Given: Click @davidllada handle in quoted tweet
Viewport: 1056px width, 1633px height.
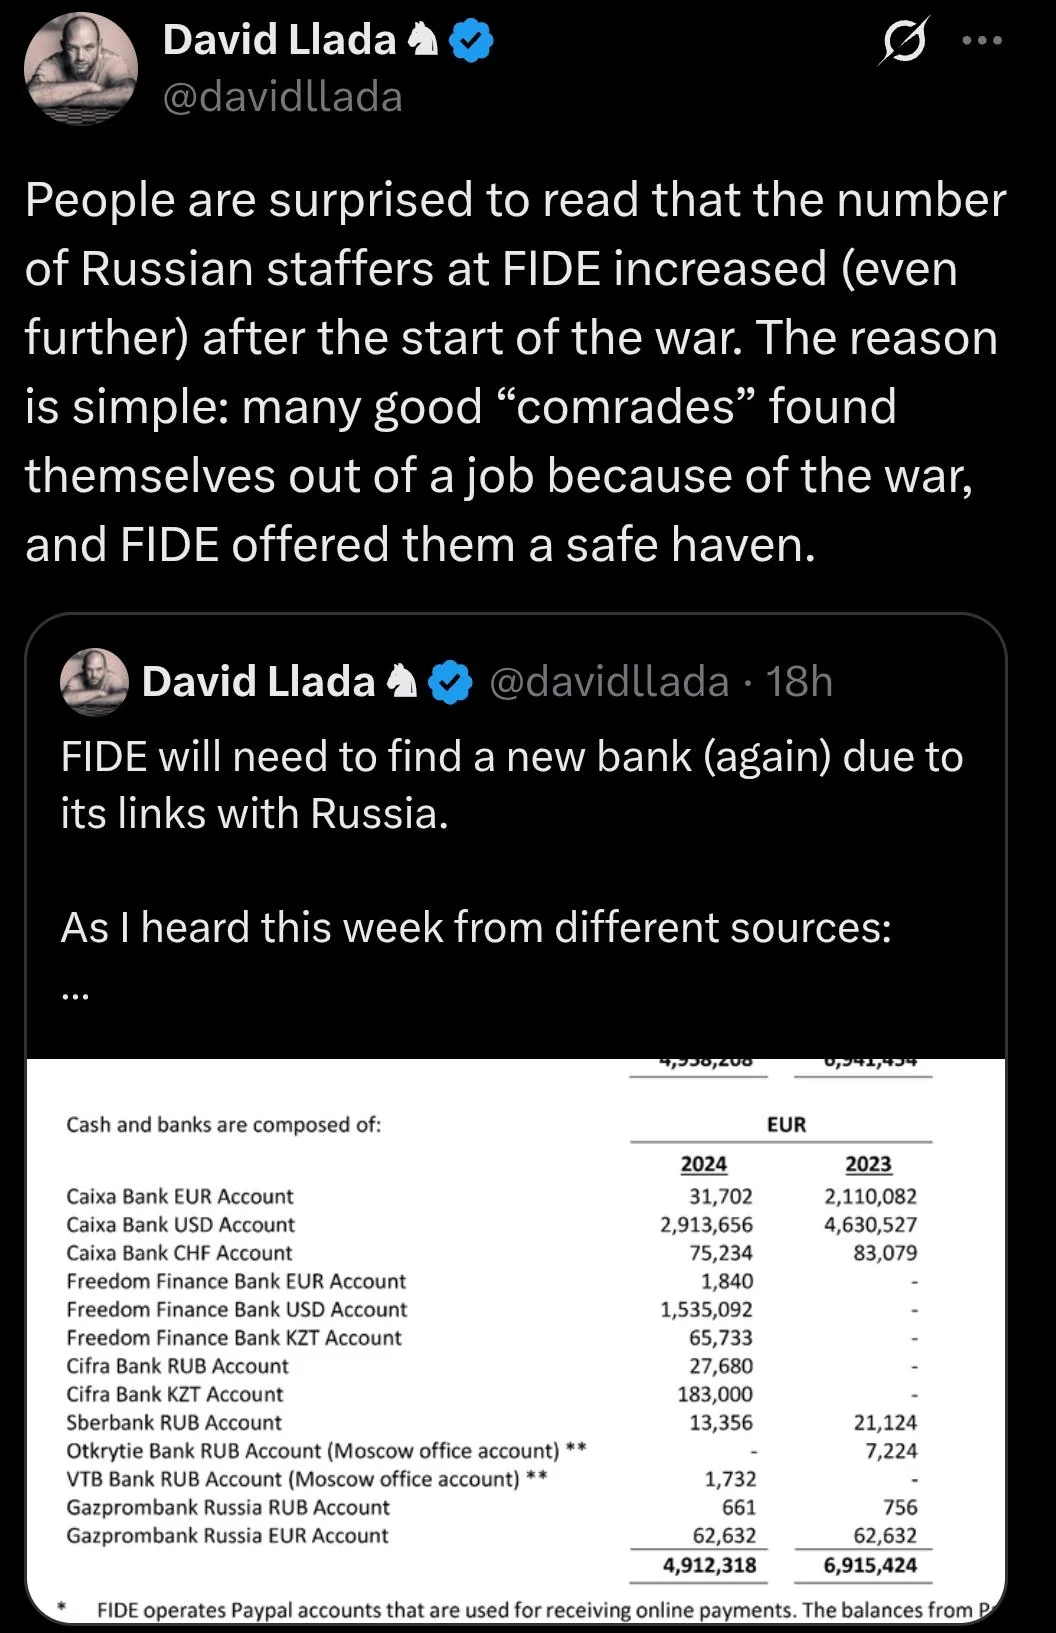Looking at the screenshot, I should point(609,682).
